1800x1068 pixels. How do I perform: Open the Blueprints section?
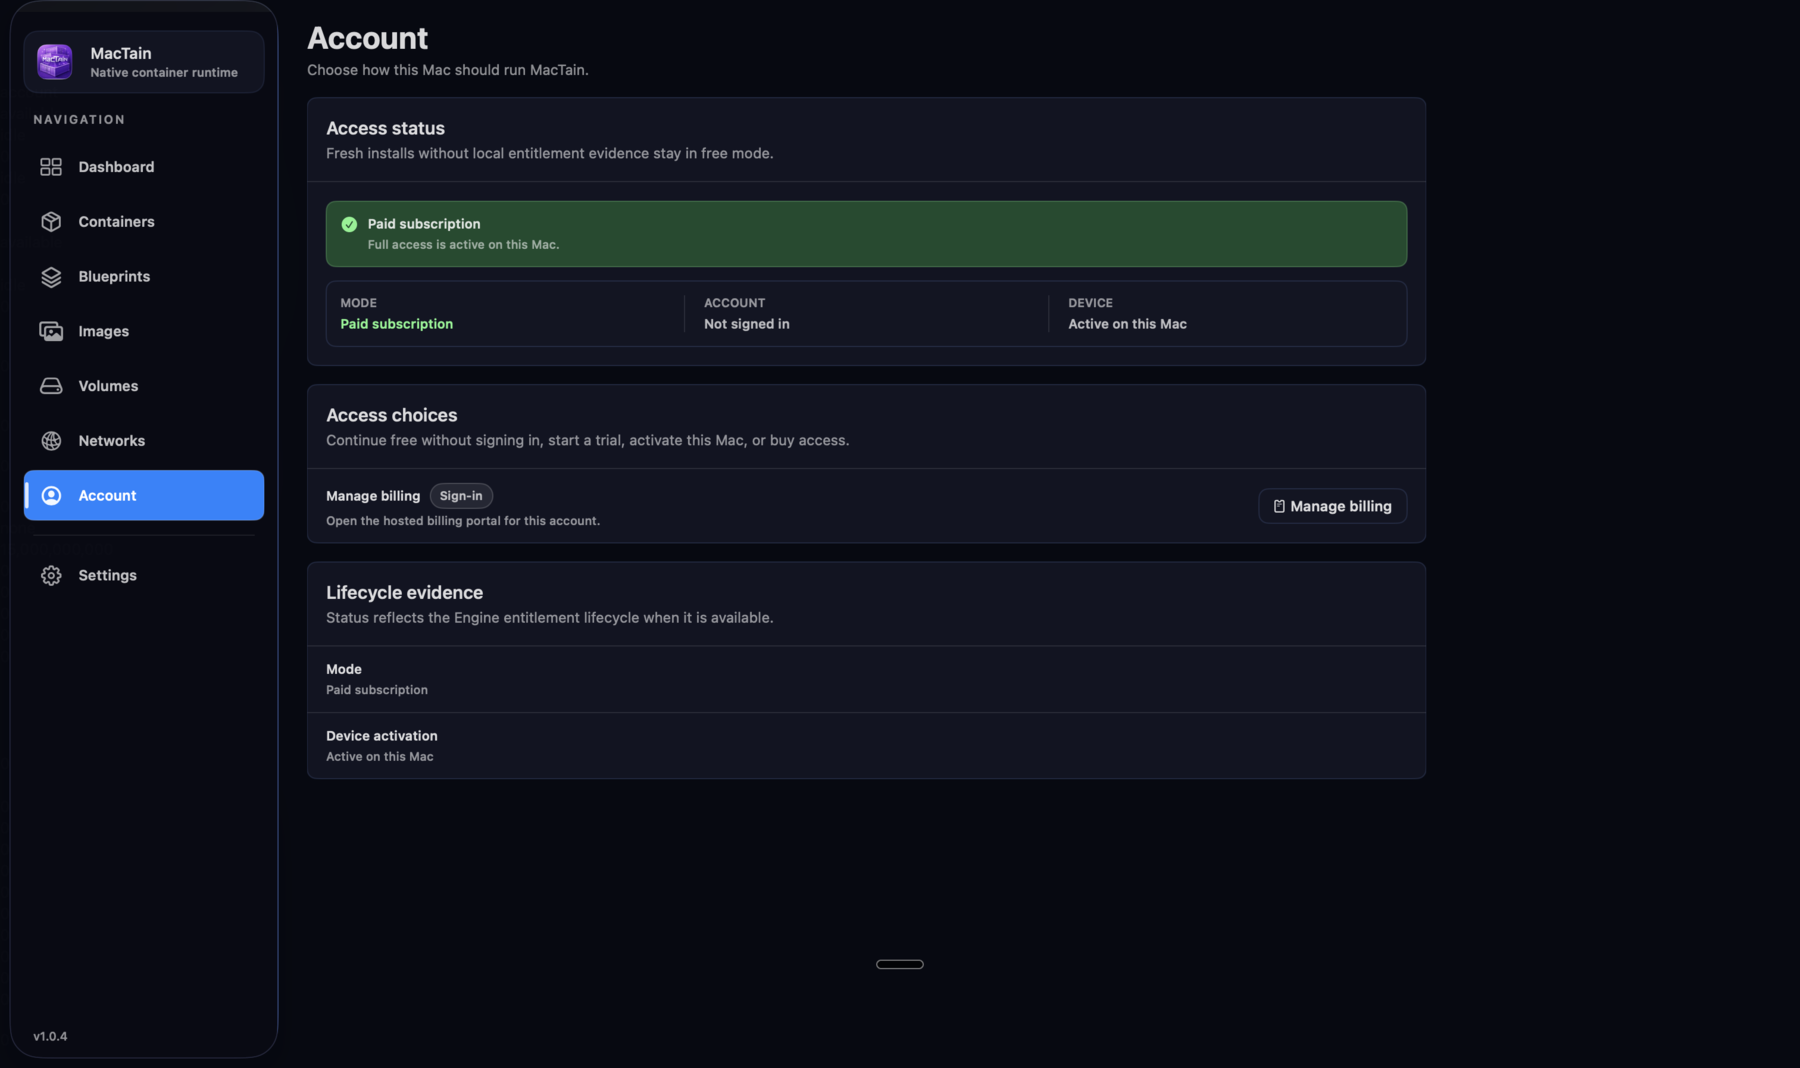(x=144, y=277)
